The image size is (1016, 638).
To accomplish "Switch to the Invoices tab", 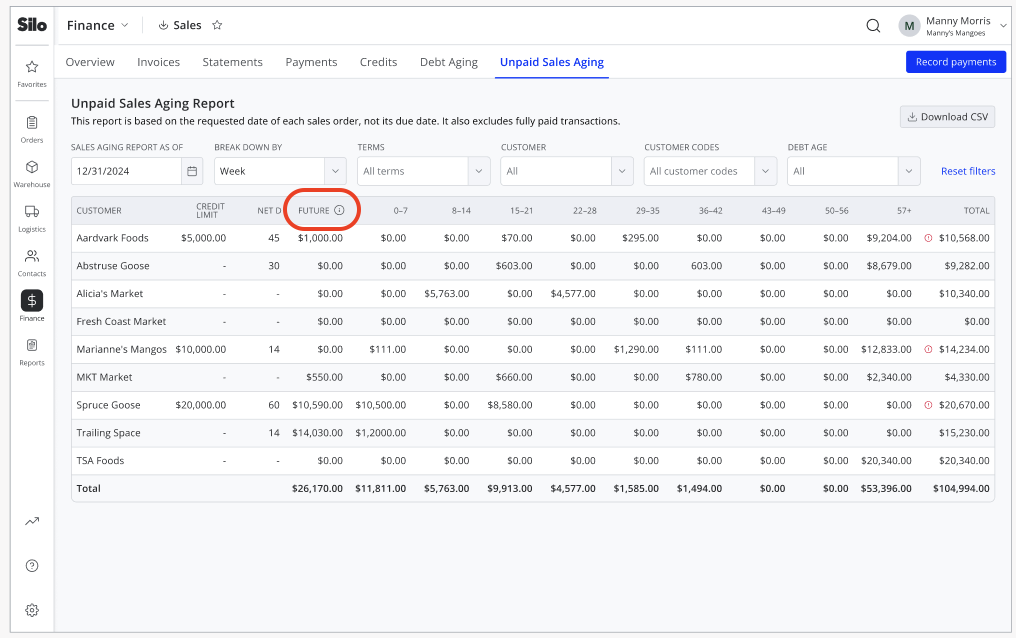I will click(158, 62).
